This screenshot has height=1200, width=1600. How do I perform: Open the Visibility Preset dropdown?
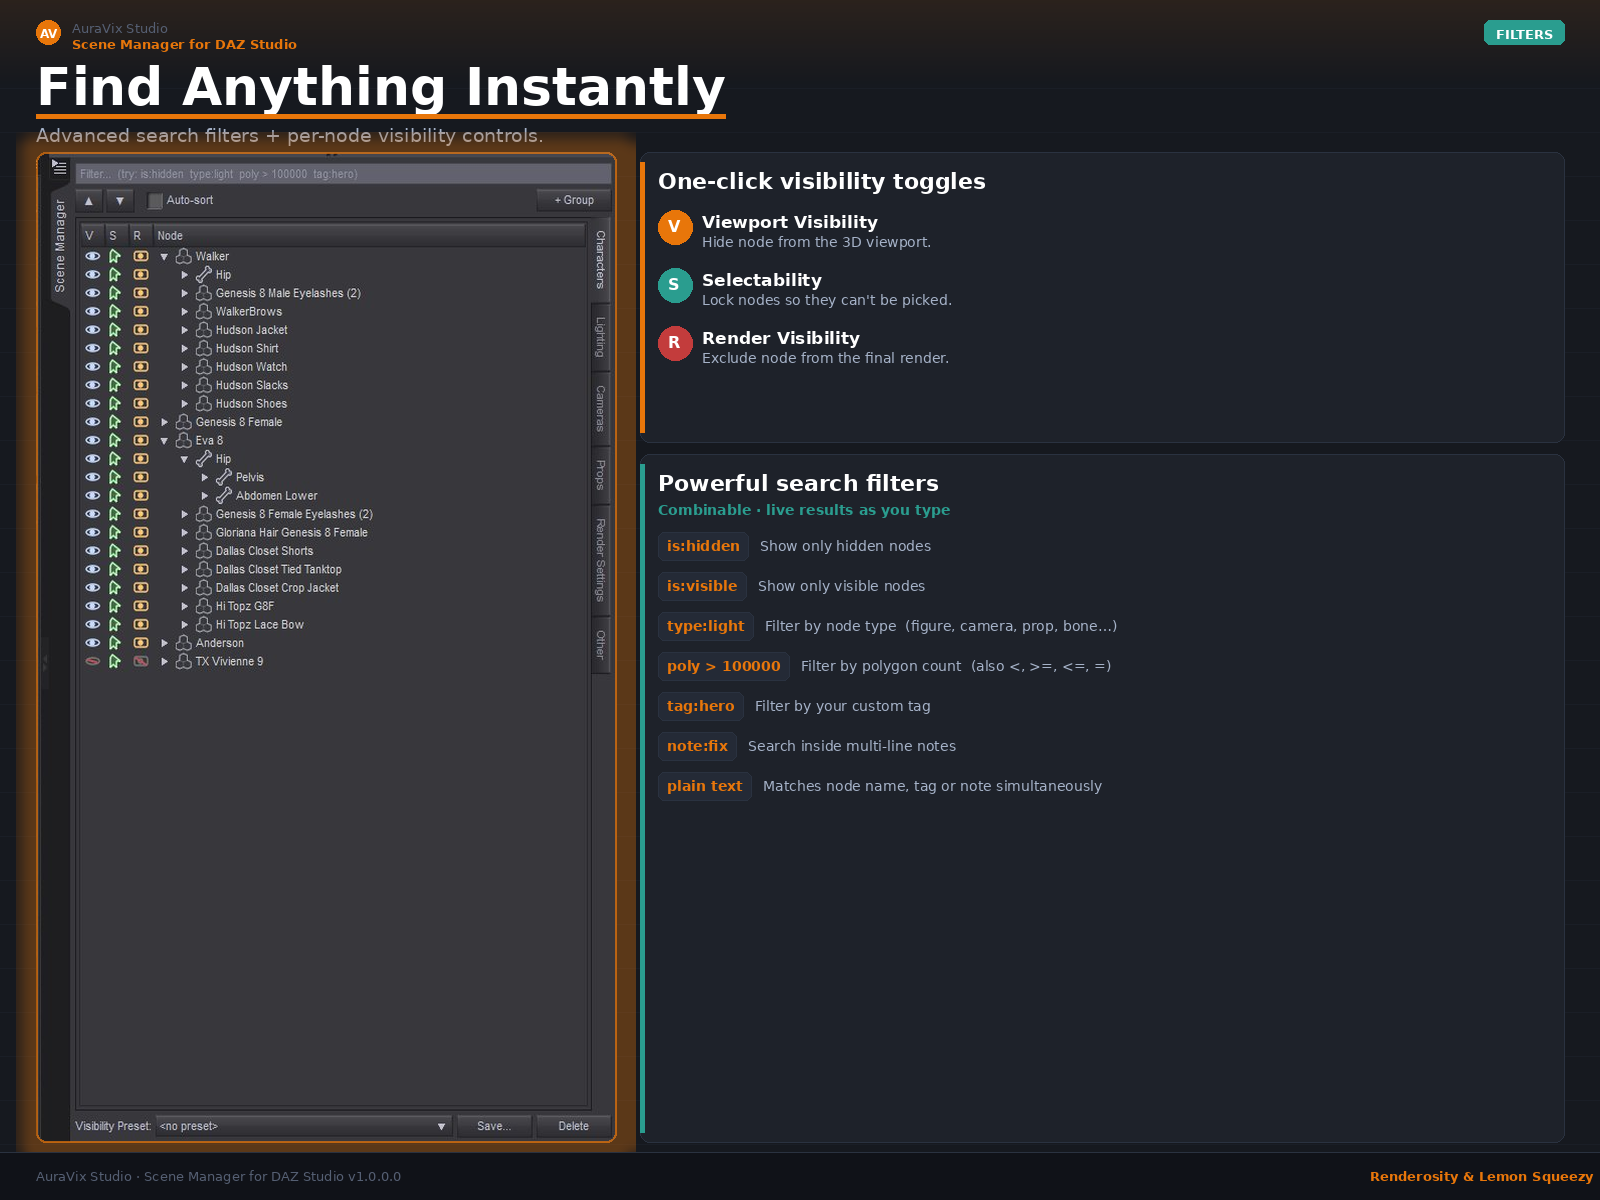(304, 1126)
